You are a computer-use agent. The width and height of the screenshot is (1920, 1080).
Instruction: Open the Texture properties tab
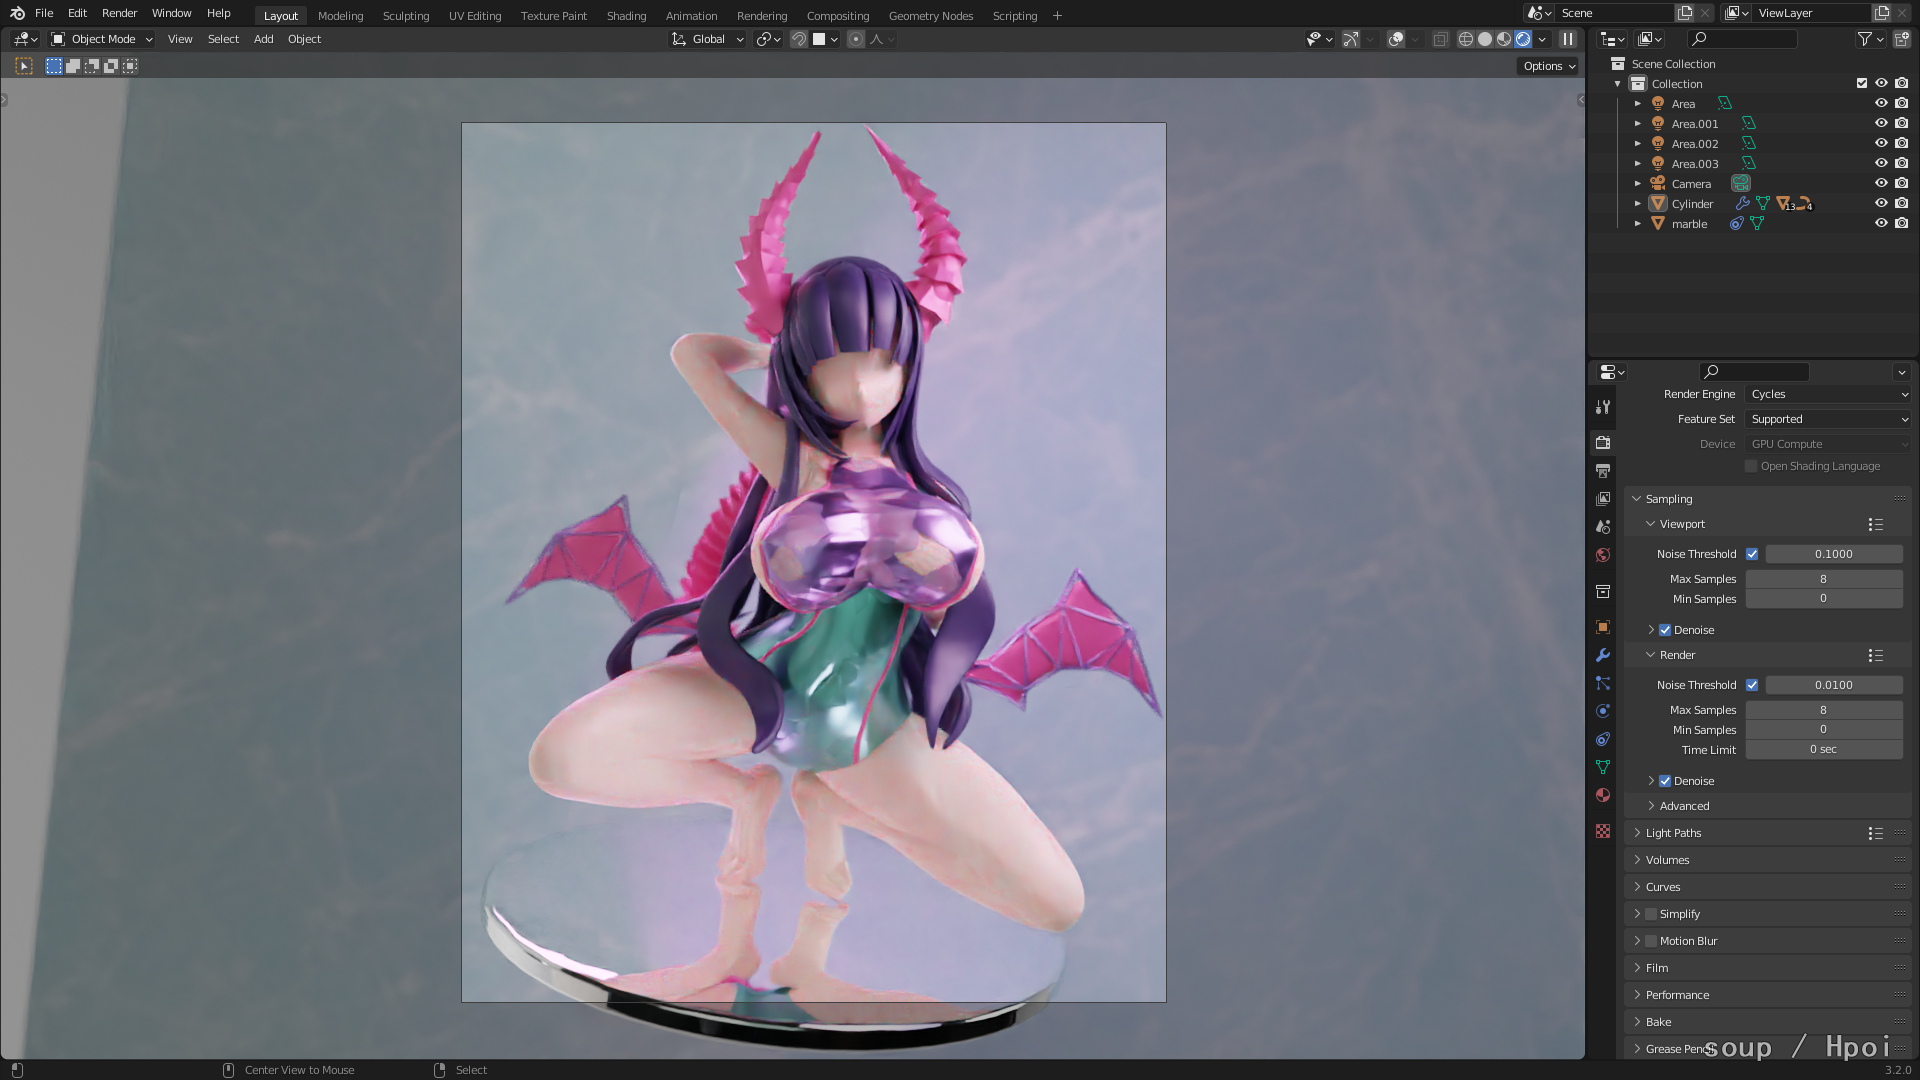[1603, 831]
